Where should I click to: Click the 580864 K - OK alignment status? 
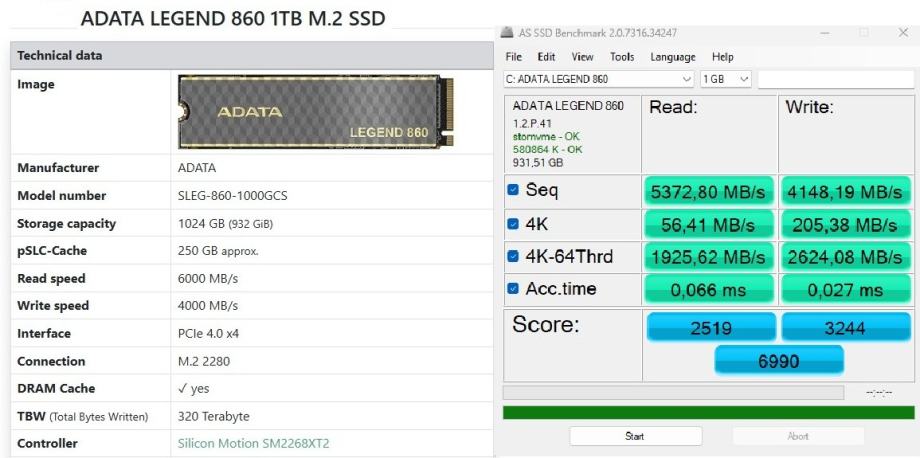coord(547,150)
